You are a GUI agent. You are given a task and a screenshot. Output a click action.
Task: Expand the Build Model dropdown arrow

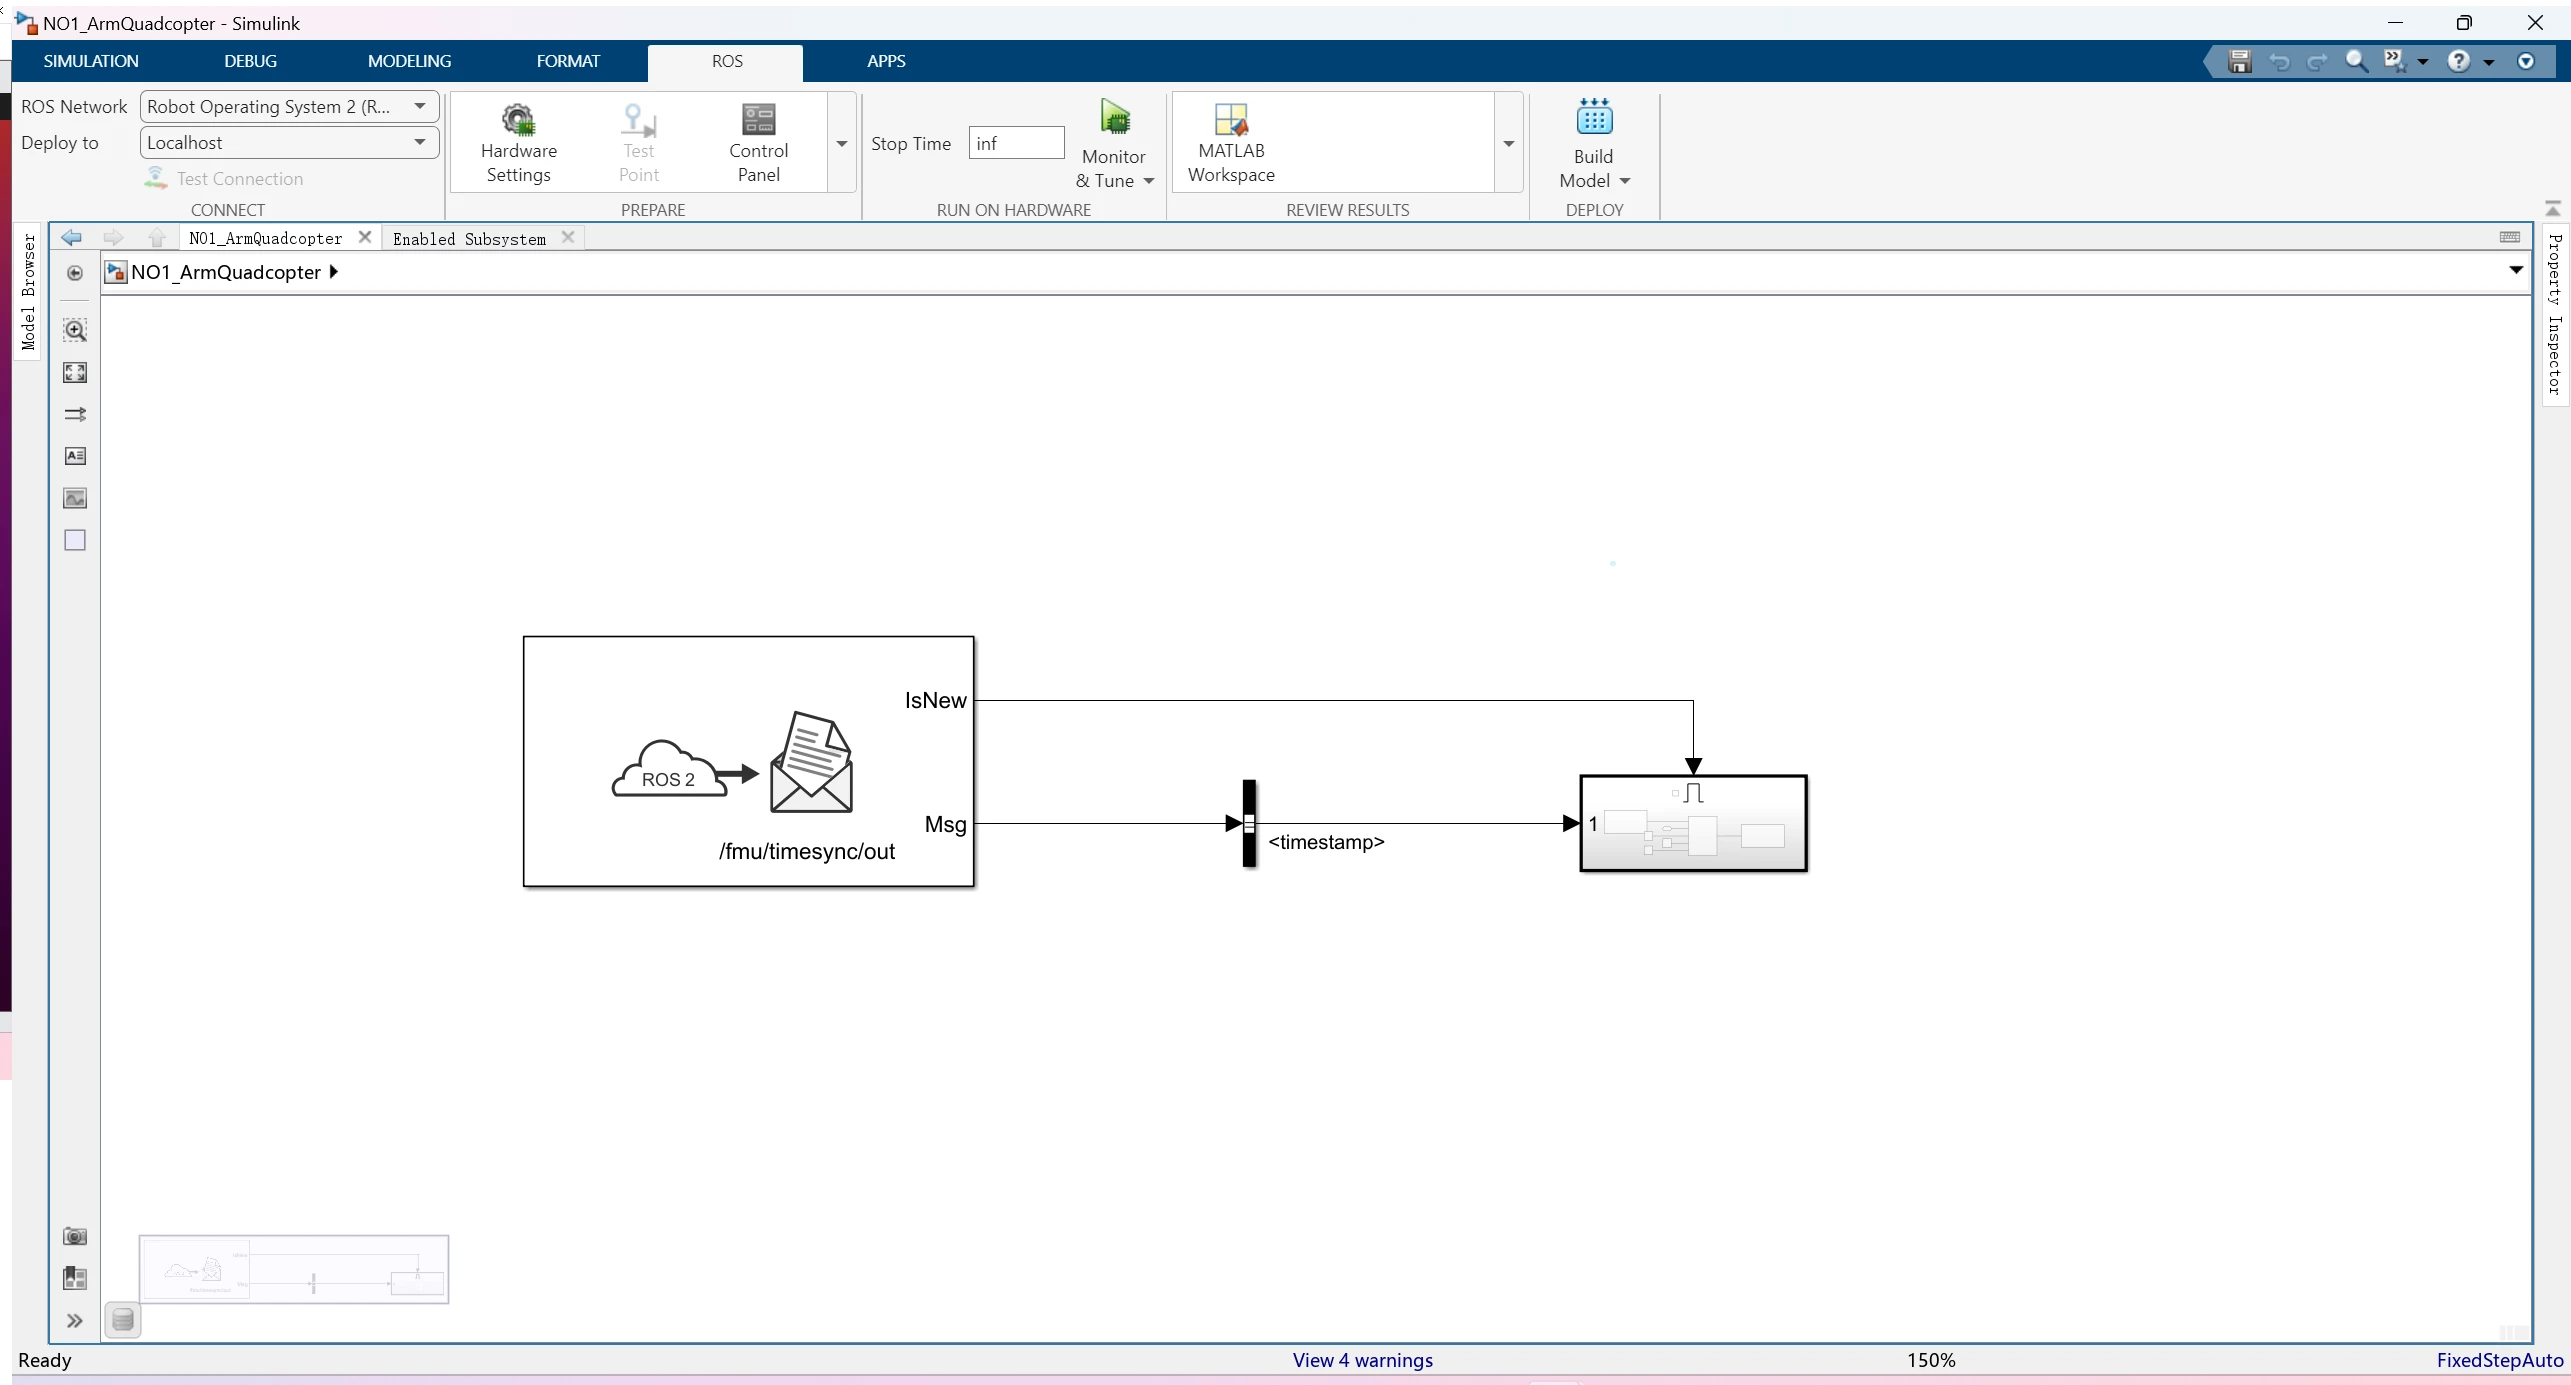click(1625, 181)
